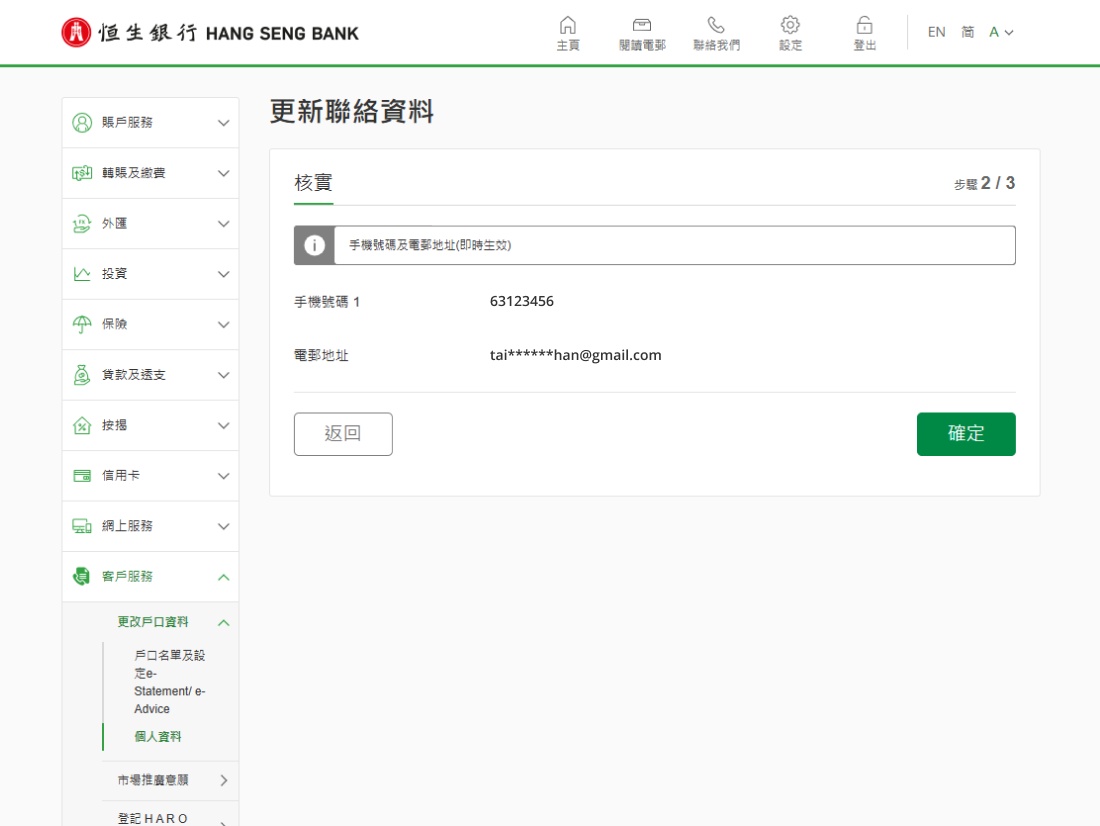The height and width of the screenshot is (826, 1100).
Task: Select 個人資料 in sidebar
Action: tap(158, 737)
